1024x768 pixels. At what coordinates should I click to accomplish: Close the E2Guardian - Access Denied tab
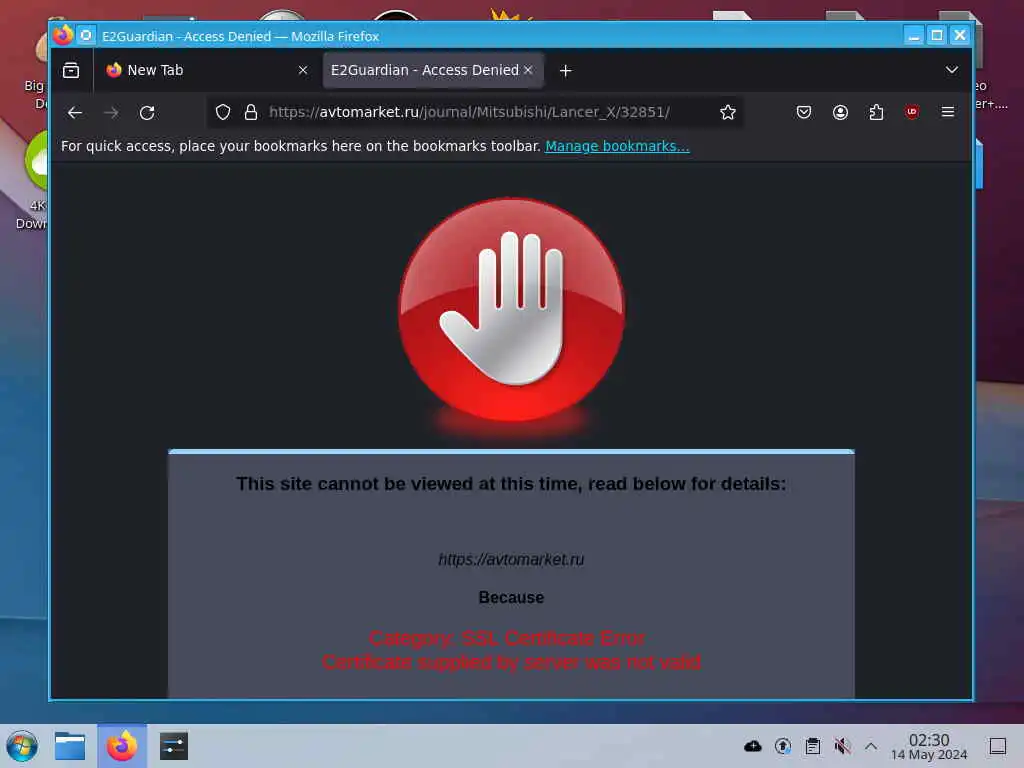[x=528, y=70]
